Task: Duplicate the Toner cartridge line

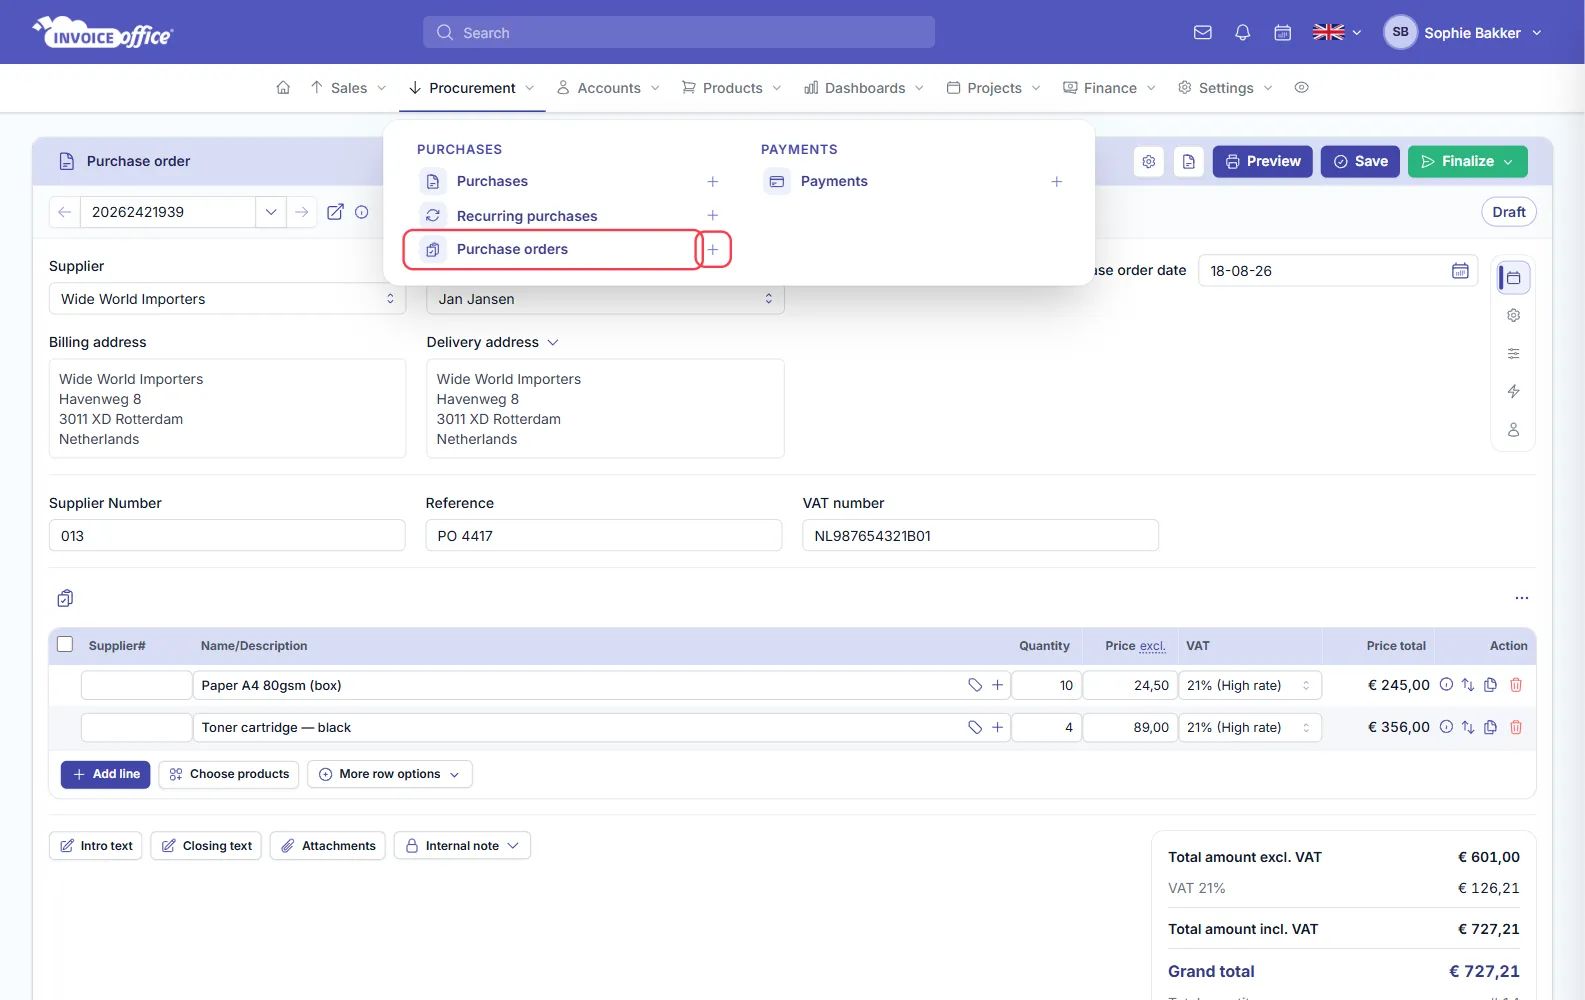Action: click(1490, 727)
